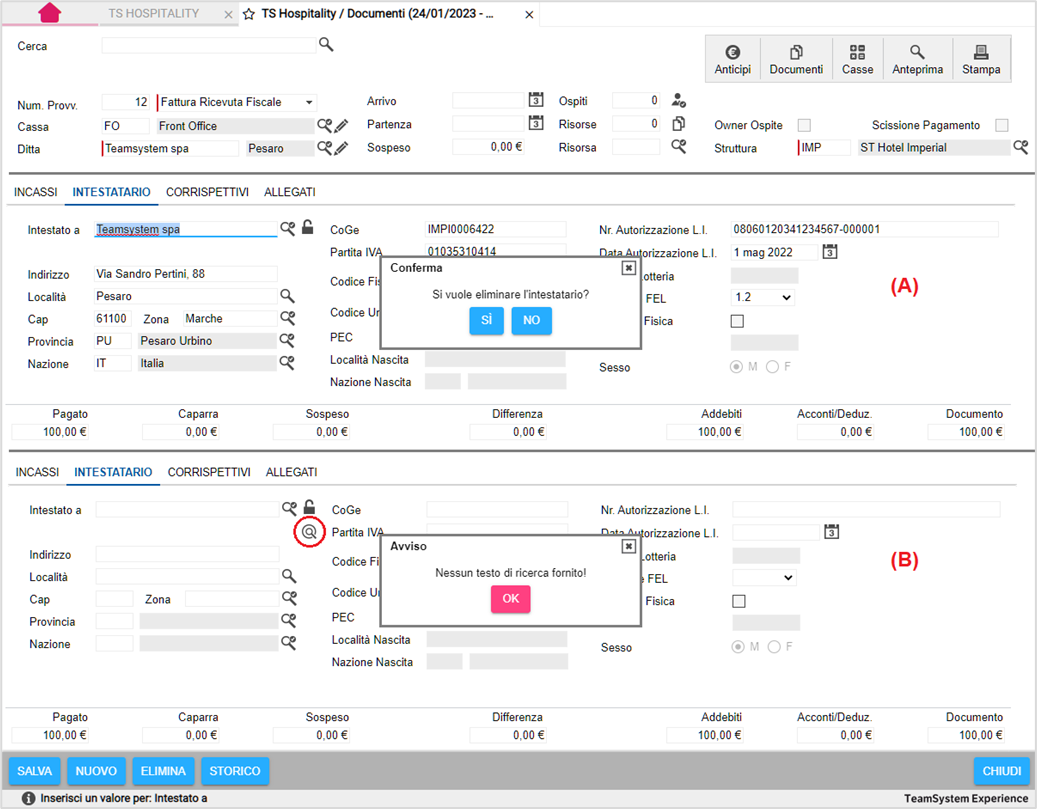This screenshot has width=1037, height=809.
Task: Open the Anticipi toolbar button
Action: (732, 60)
